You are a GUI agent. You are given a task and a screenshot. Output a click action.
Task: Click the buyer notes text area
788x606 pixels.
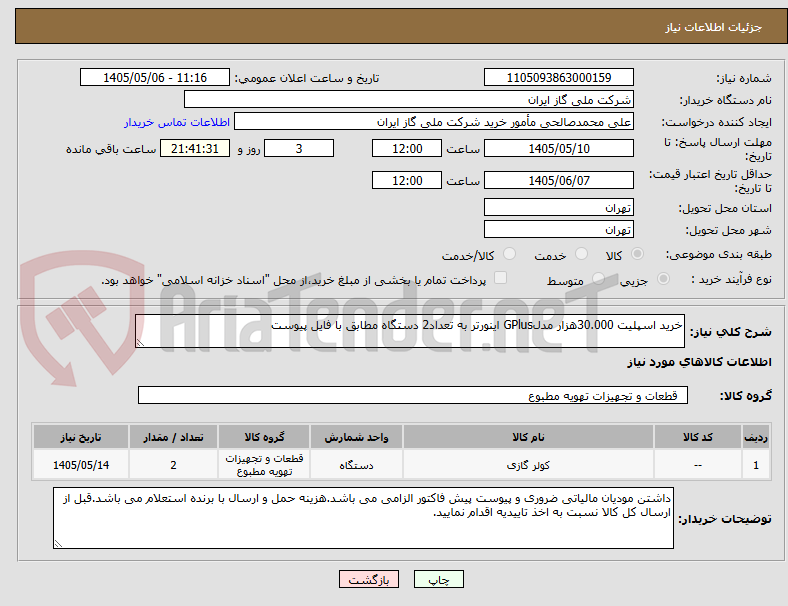pos(363,518)
